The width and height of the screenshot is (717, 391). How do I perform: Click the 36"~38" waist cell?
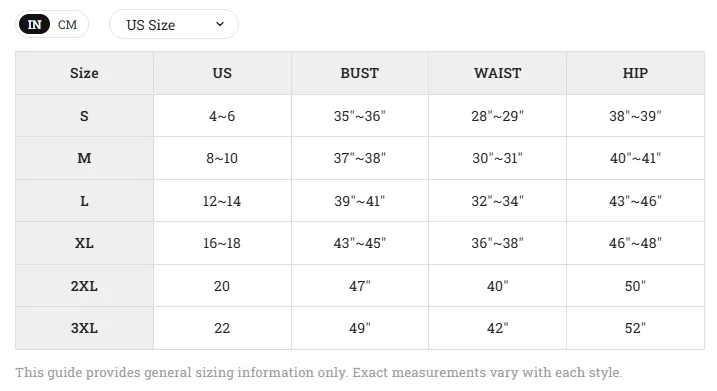tap(498, 243)
